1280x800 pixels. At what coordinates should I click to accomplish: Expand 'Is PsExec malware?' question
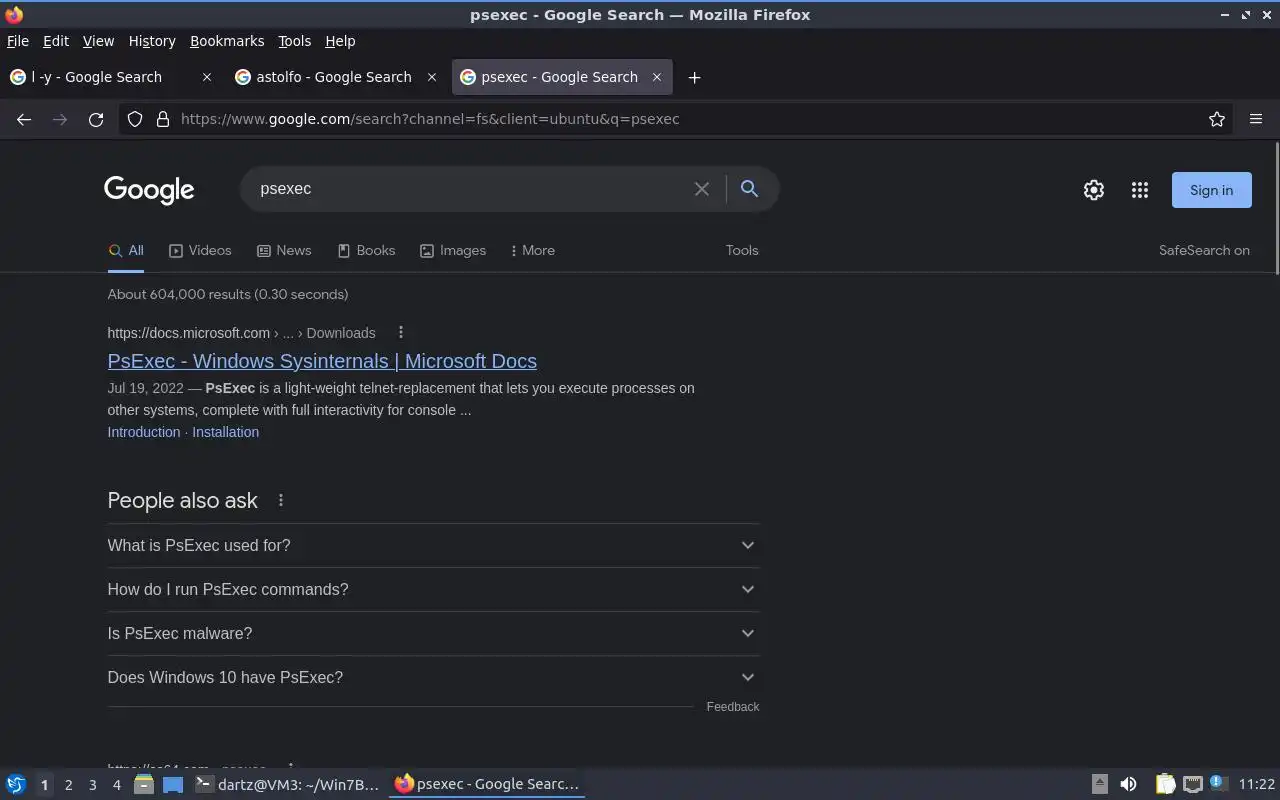[x=433, y=633]
